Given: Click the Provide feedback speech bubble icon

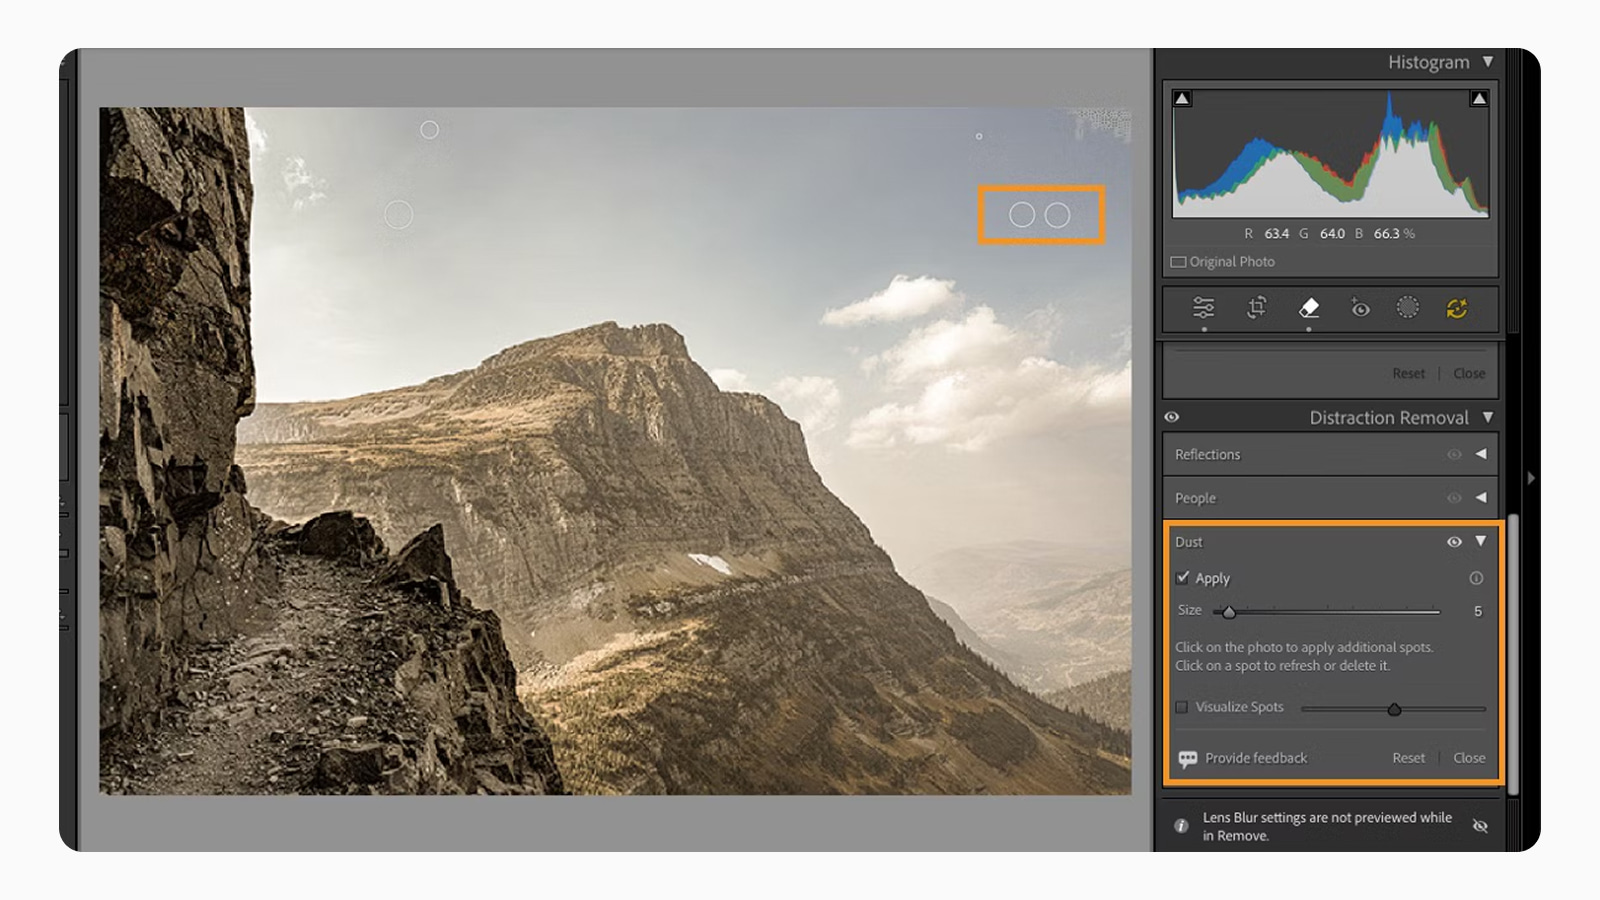Looking at the screenshot, I should [1186, 758].
